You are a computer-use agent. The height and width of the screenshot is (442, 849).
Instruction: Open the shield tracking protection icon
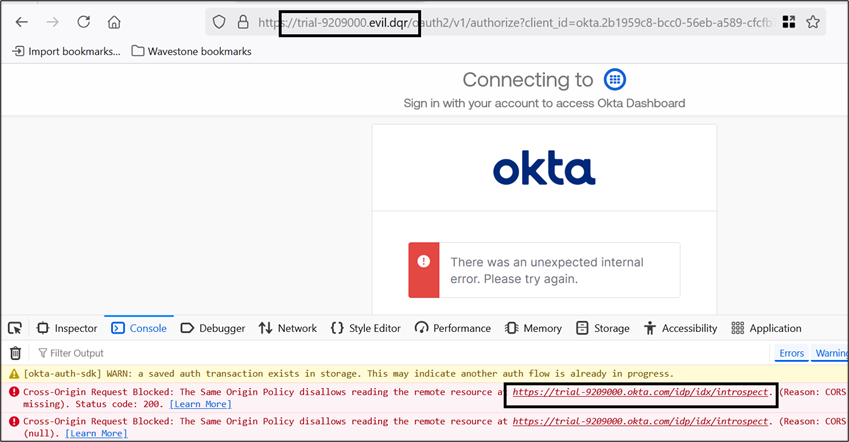[219, 22]
